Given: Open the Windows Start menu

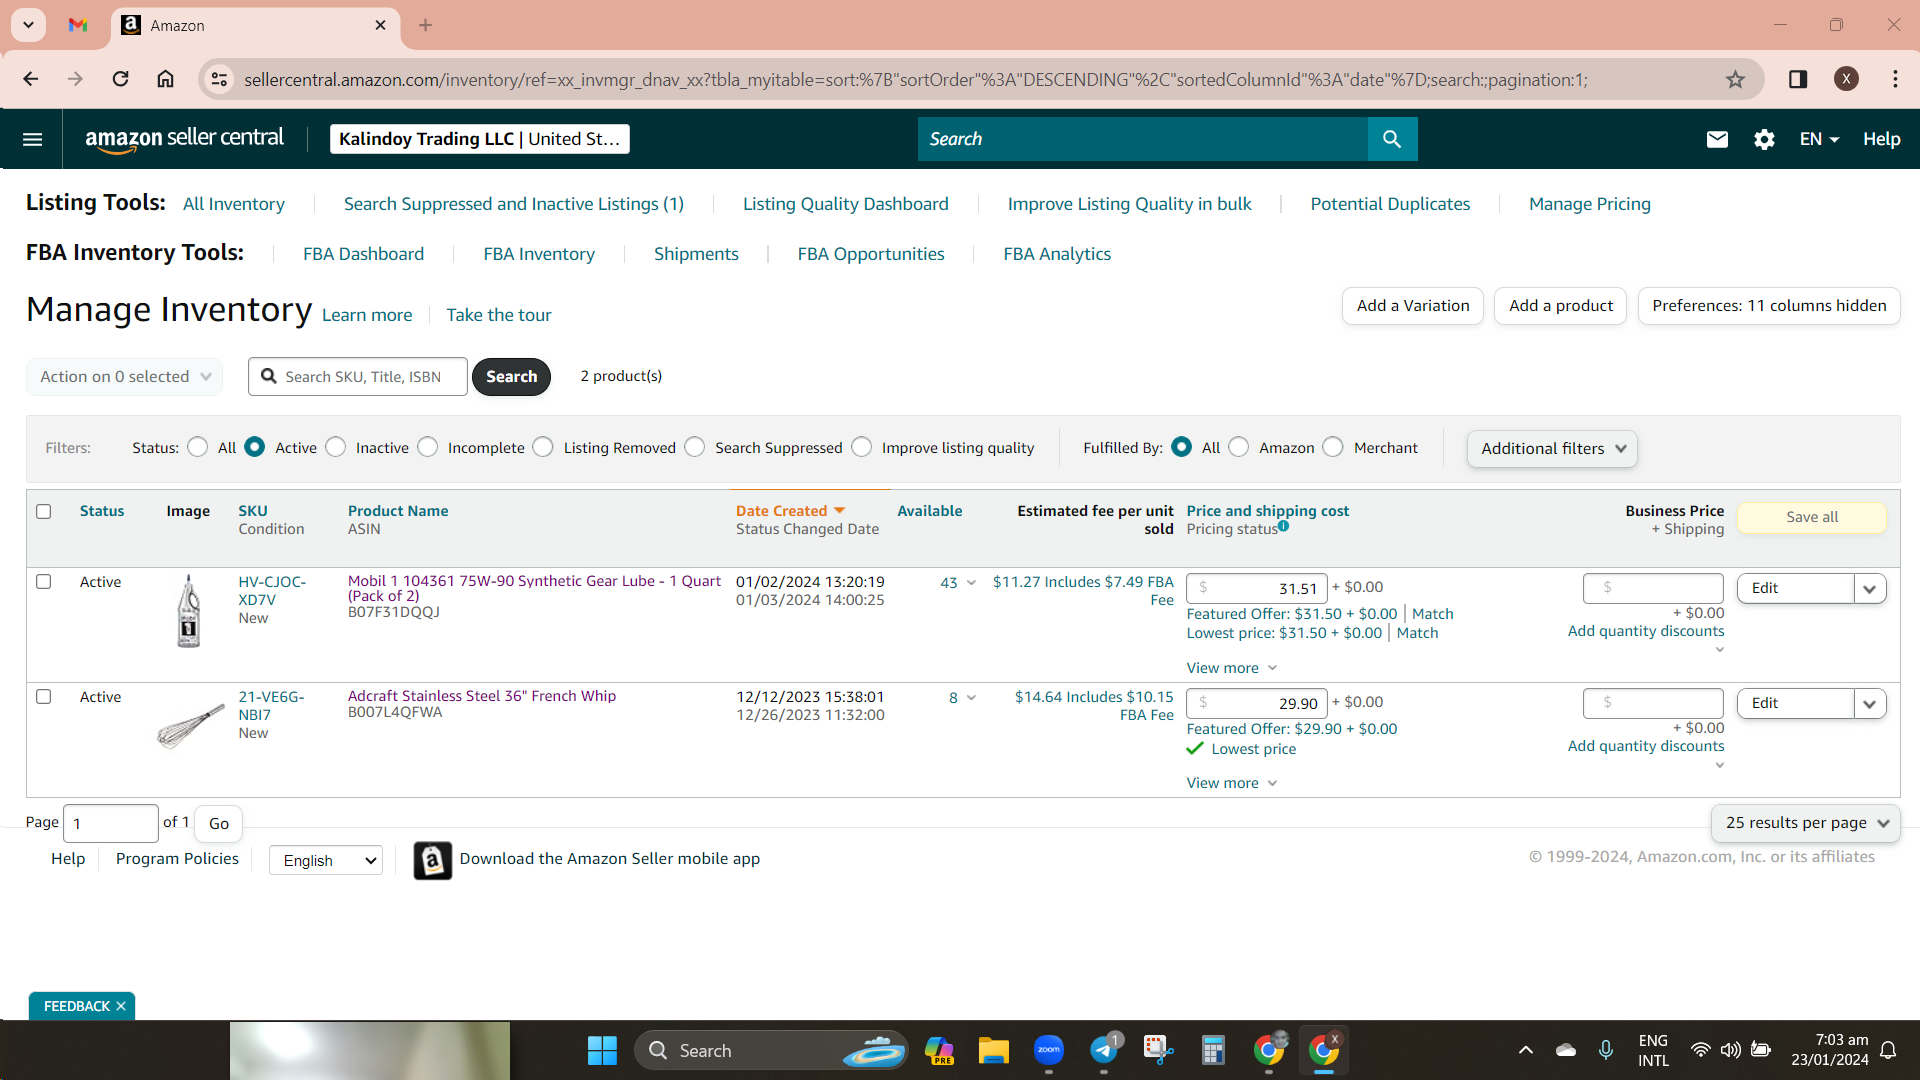Looking at the screenshot, I should 602,1050.
